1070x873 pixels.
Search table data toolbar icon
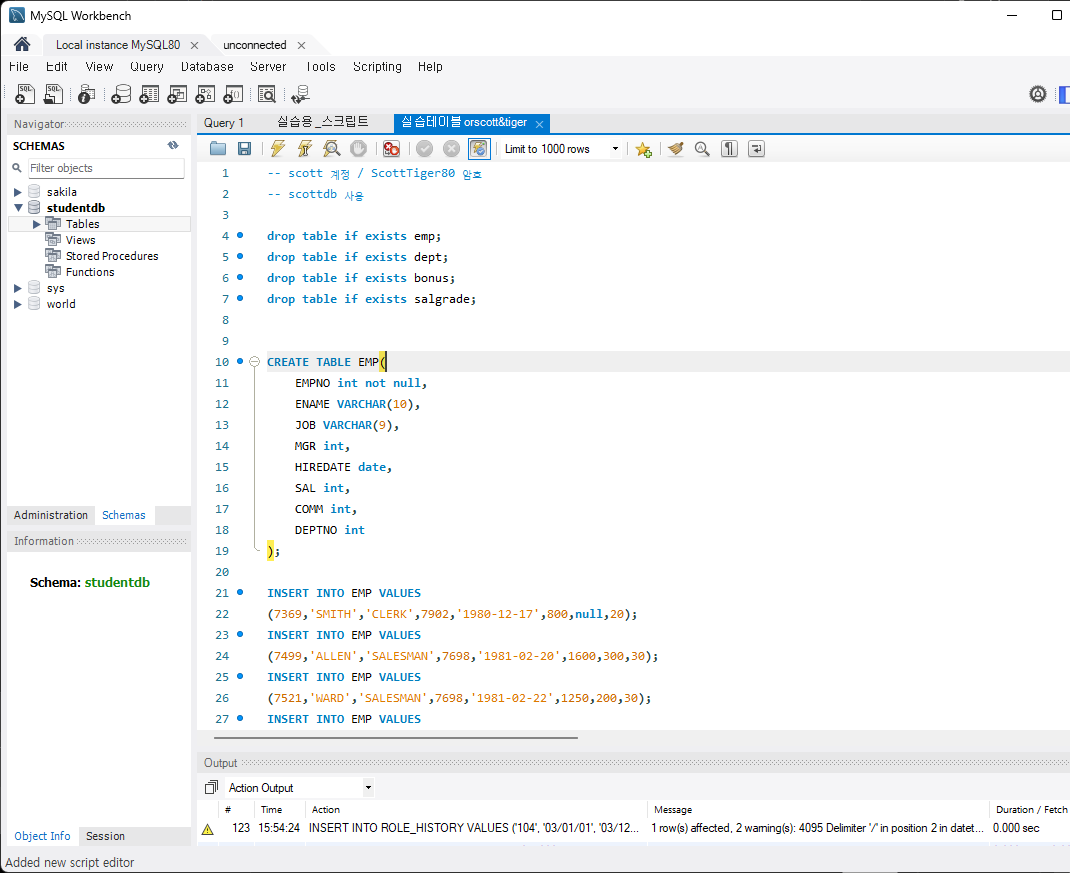[x=267, y=94]
